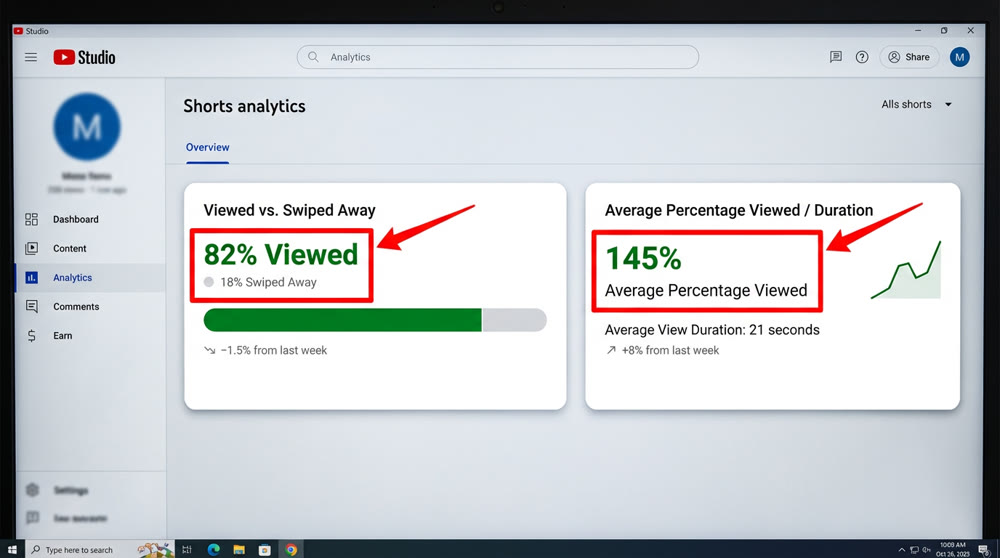This screenshot has height=558, width=1000.
Task: Click the green viewed progress bar
Action: tap(342, 320)
